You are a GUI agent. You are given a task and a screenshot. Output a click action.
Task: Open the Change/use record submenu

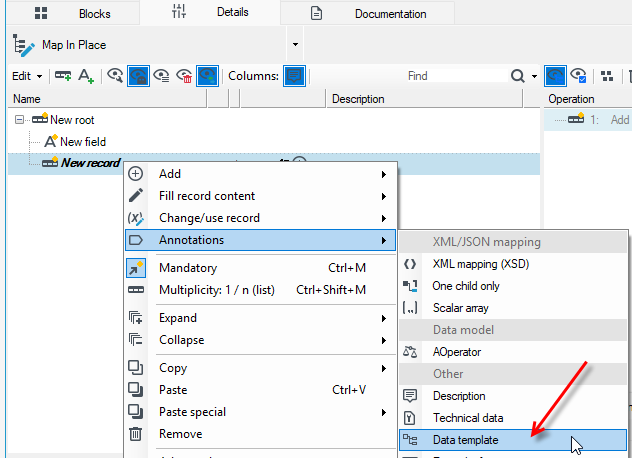pos(260,218)
